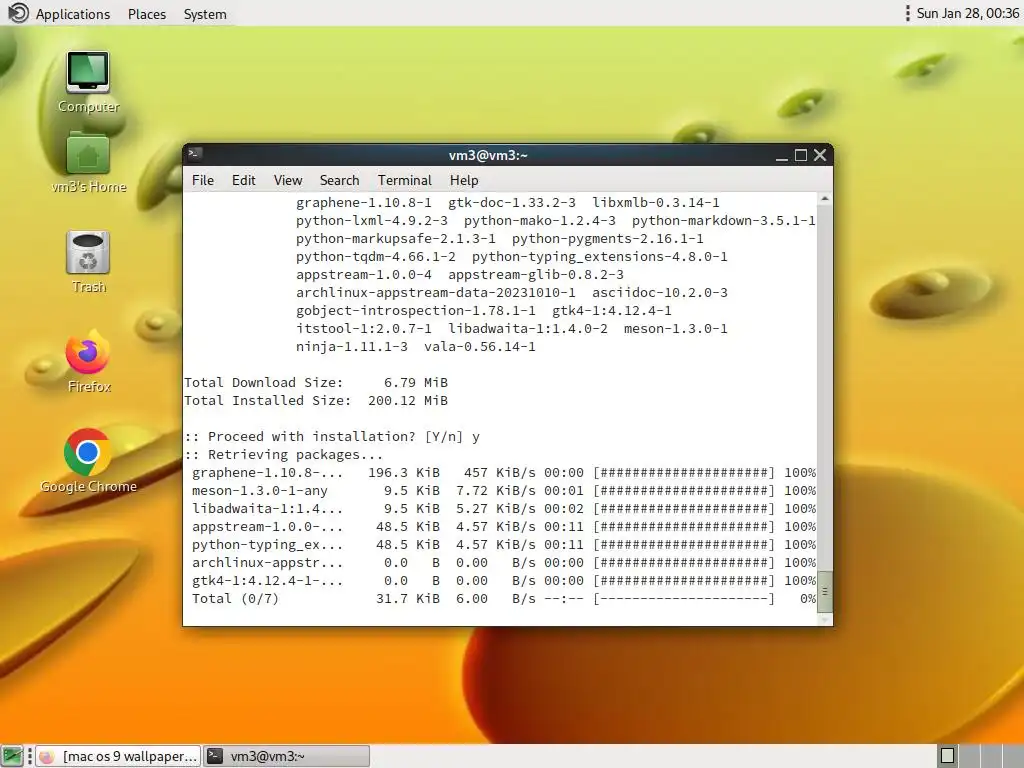Click the empty Total (0/7) progress bar
Image resolution: width=1024 pixels, height=768 pixels.
[x=684, y=599]
